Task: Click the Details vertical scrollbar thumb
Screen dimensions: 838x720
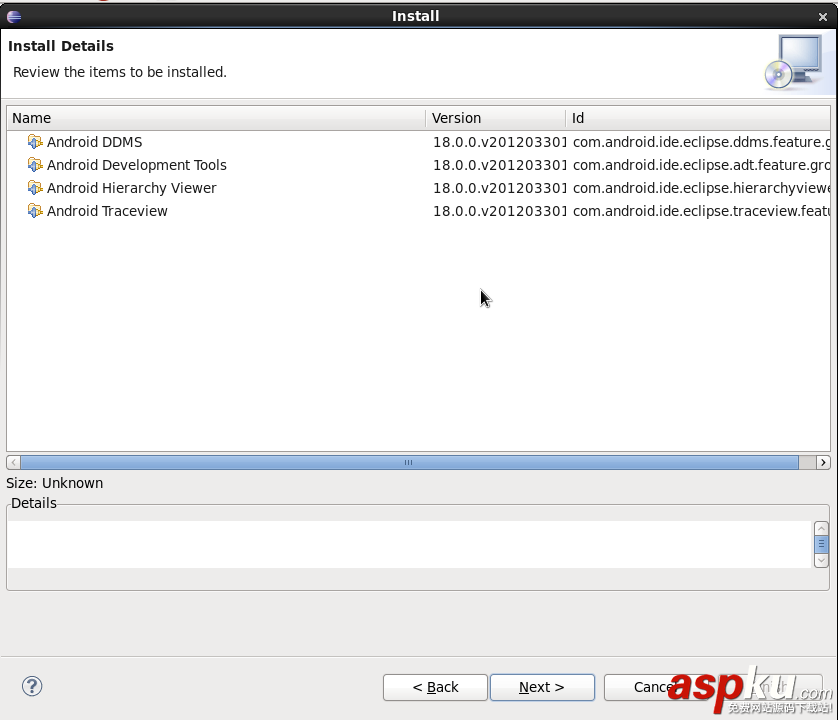Action: click(x=821, y=544)
